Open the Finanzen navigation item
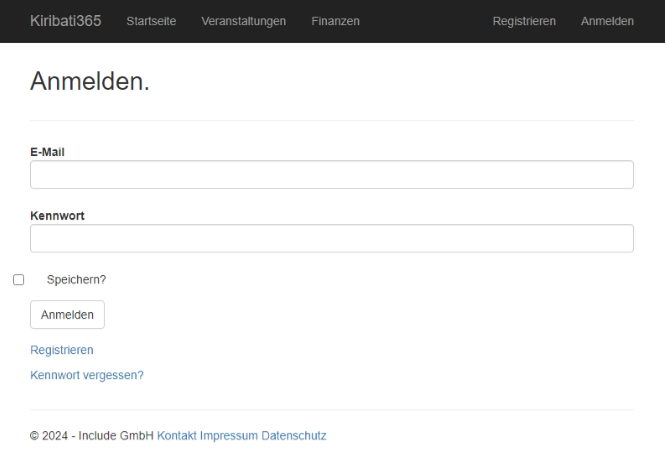 [335, 22]
